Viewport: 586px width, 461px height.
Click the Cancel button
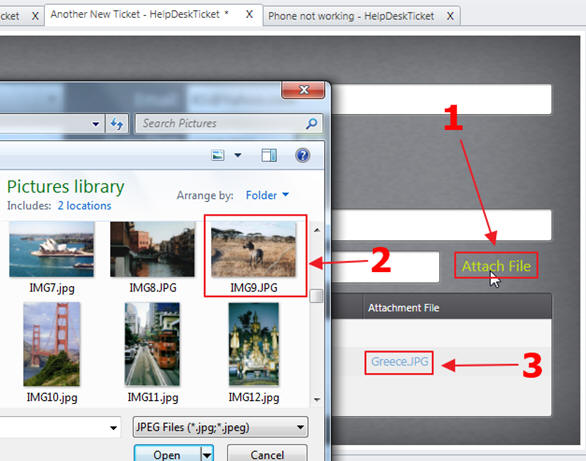pos(267,454)
